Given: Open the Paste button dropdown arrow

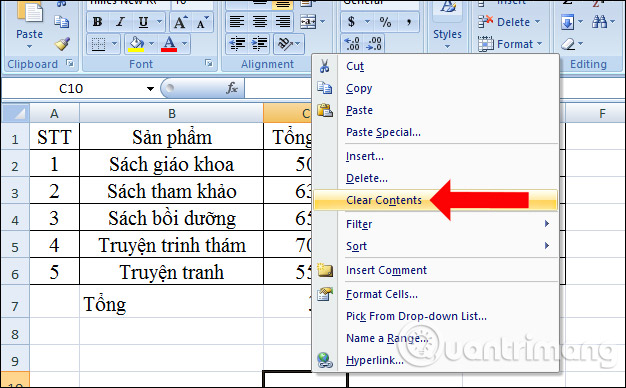Looking at the screenshot, I should click(29, 47).
